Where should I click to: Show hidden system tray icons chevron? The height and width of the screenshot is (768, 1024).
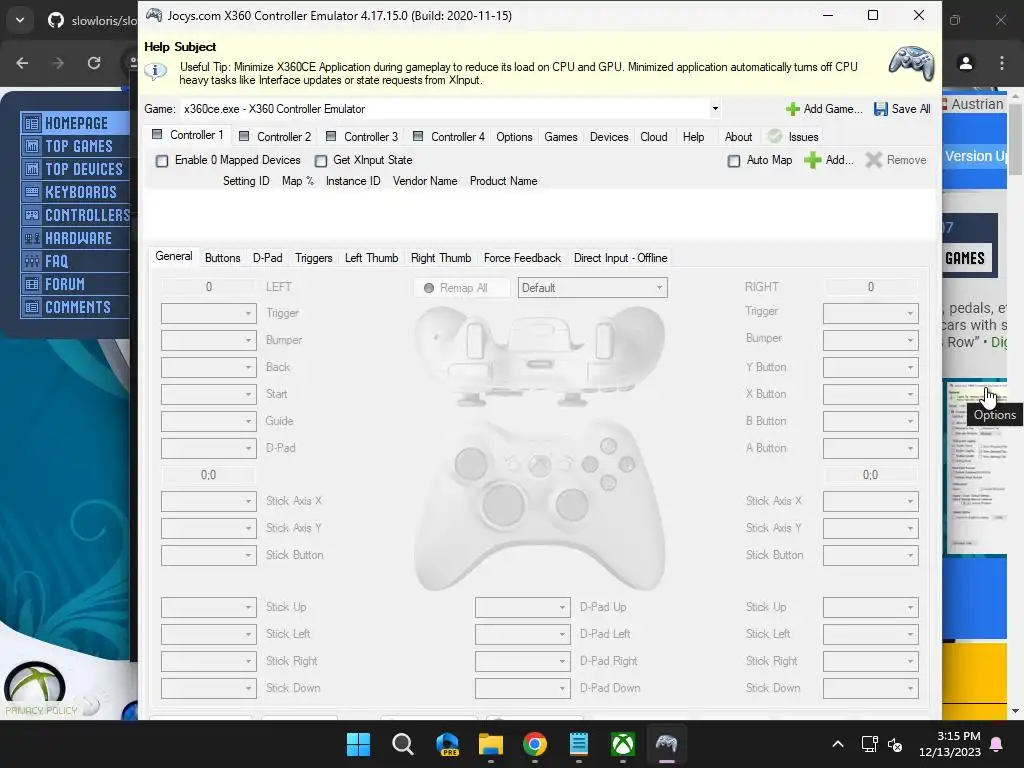838,744
